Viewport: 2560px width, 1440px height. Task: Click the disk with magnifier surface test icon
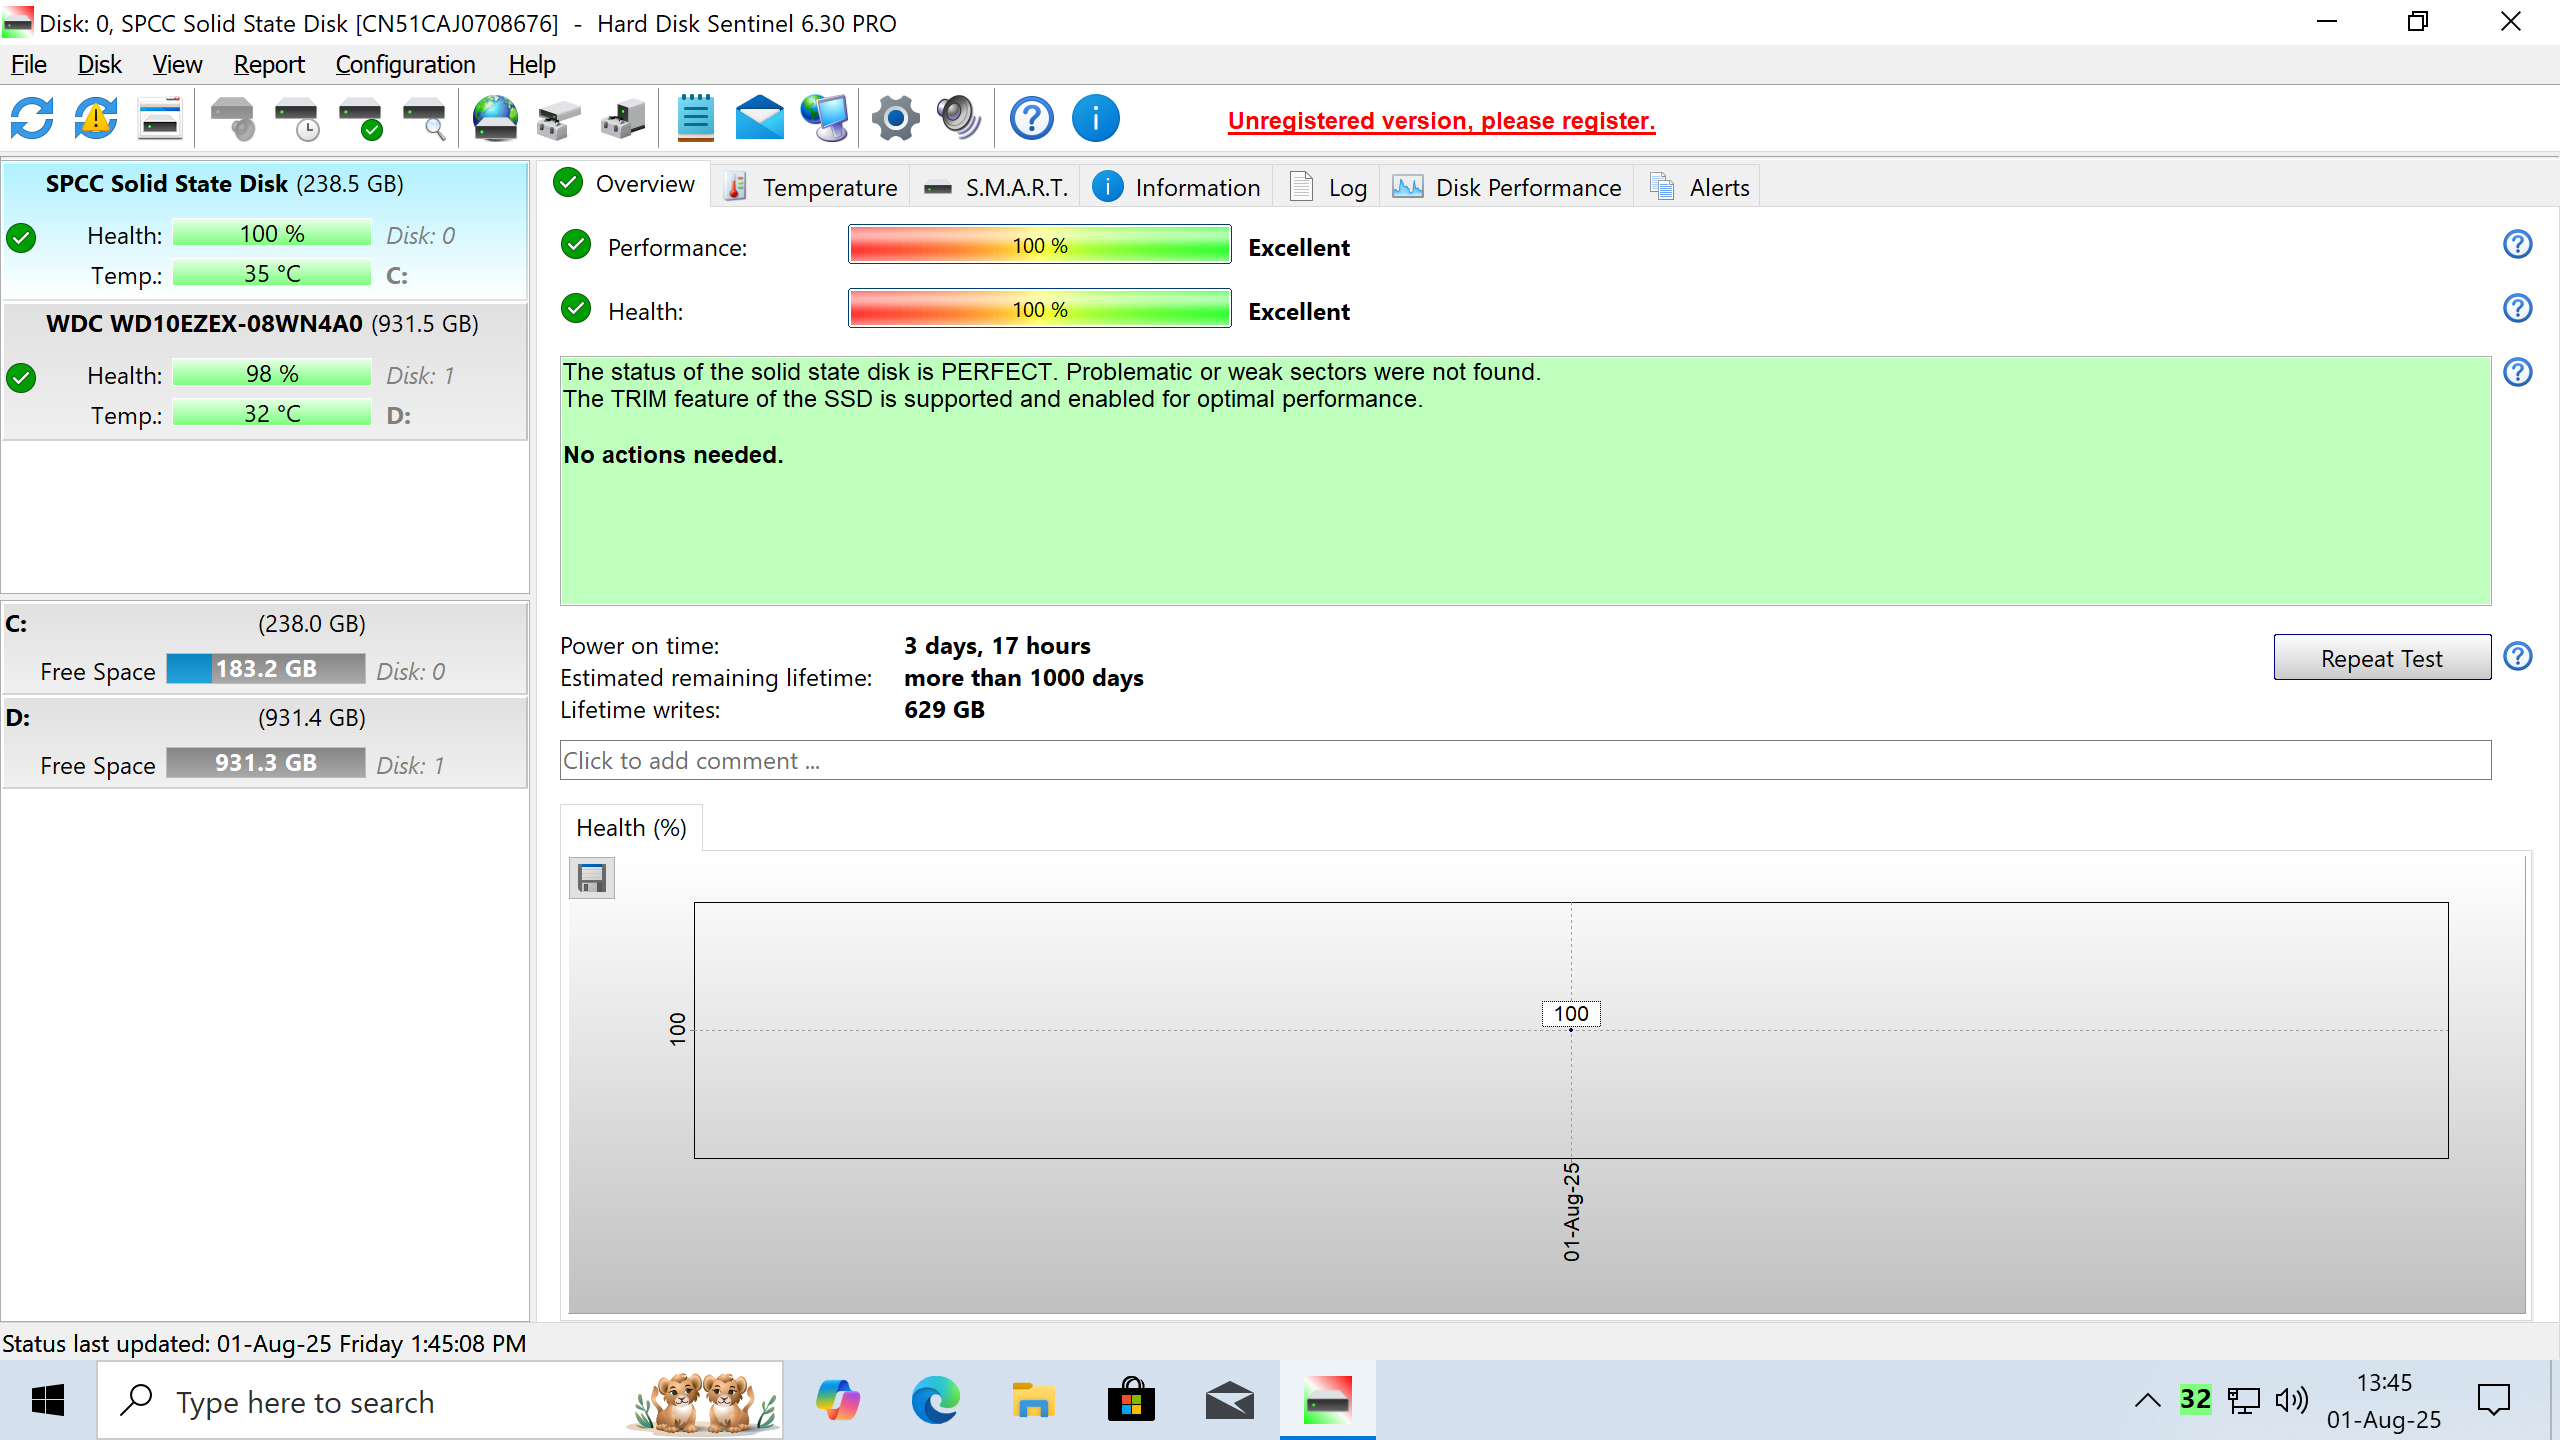click(424, 119)
